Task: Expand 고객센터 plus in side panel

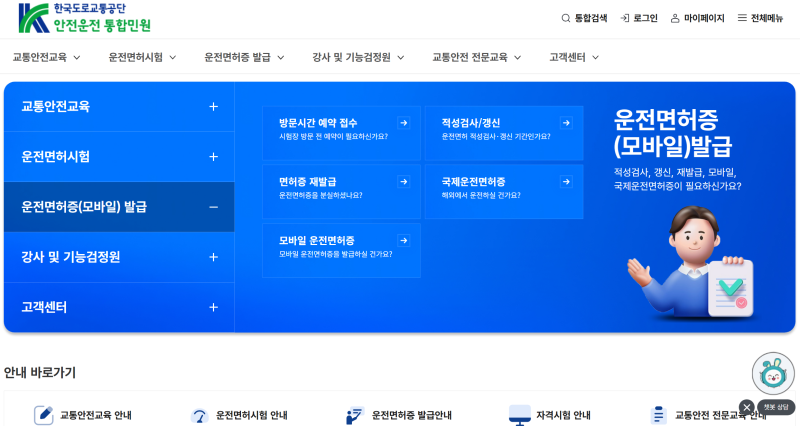Action: [x=214, y=307]
